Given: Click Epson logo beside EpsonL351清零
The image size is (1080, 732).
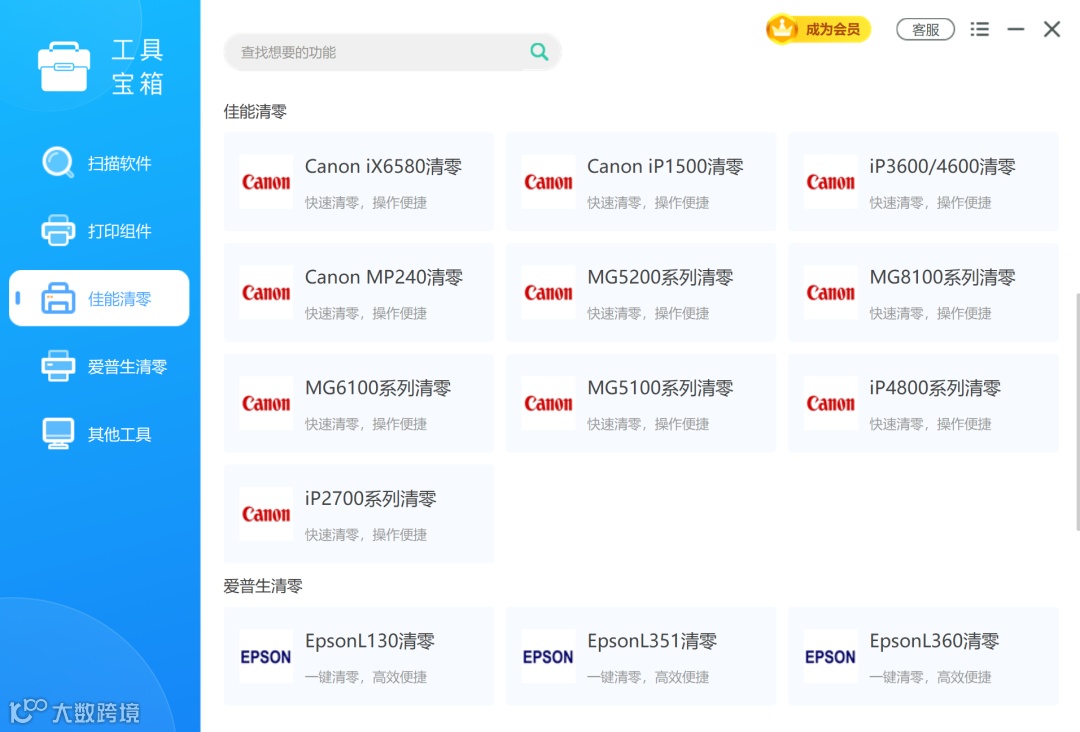Looking at the screenshot, I should [x=548, y=657].
